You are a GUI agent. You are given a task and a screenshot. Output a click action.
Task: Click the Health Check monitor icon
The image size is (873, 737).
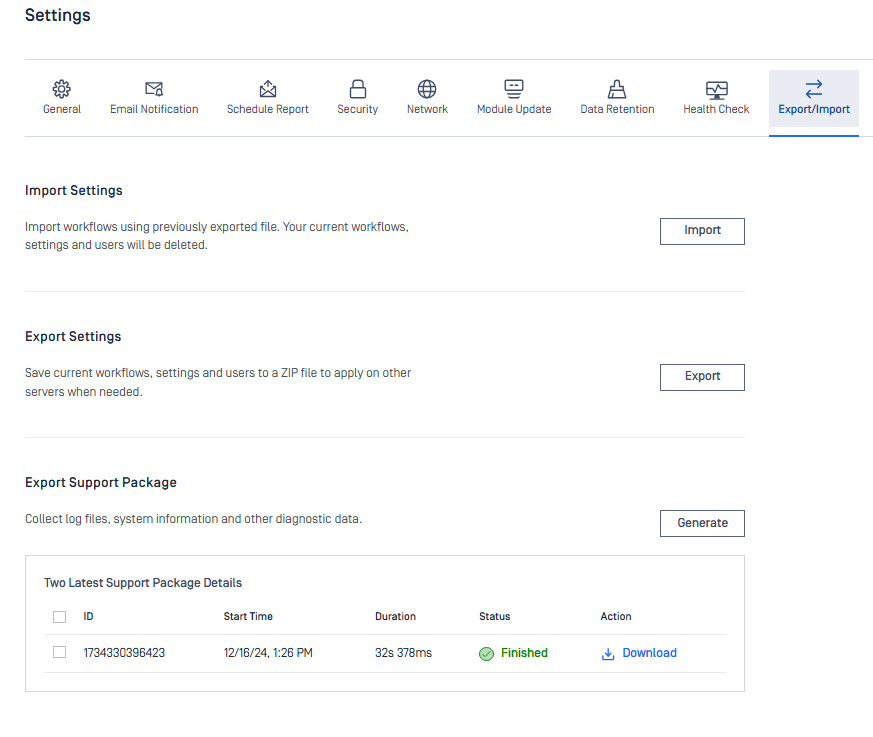(716, 89)
